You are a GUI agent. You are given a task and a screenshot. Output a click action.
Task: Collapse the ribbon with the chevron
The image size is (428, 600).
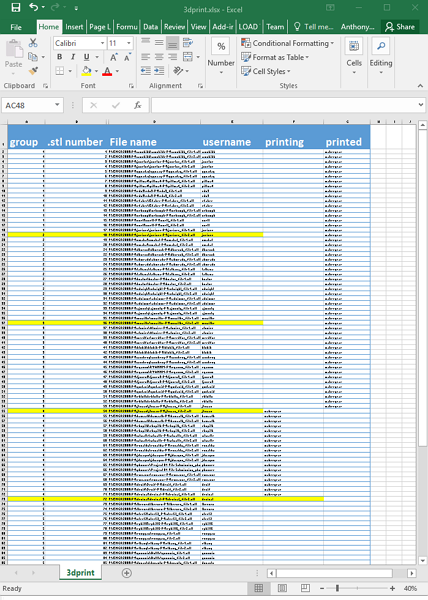click(420, 86)
